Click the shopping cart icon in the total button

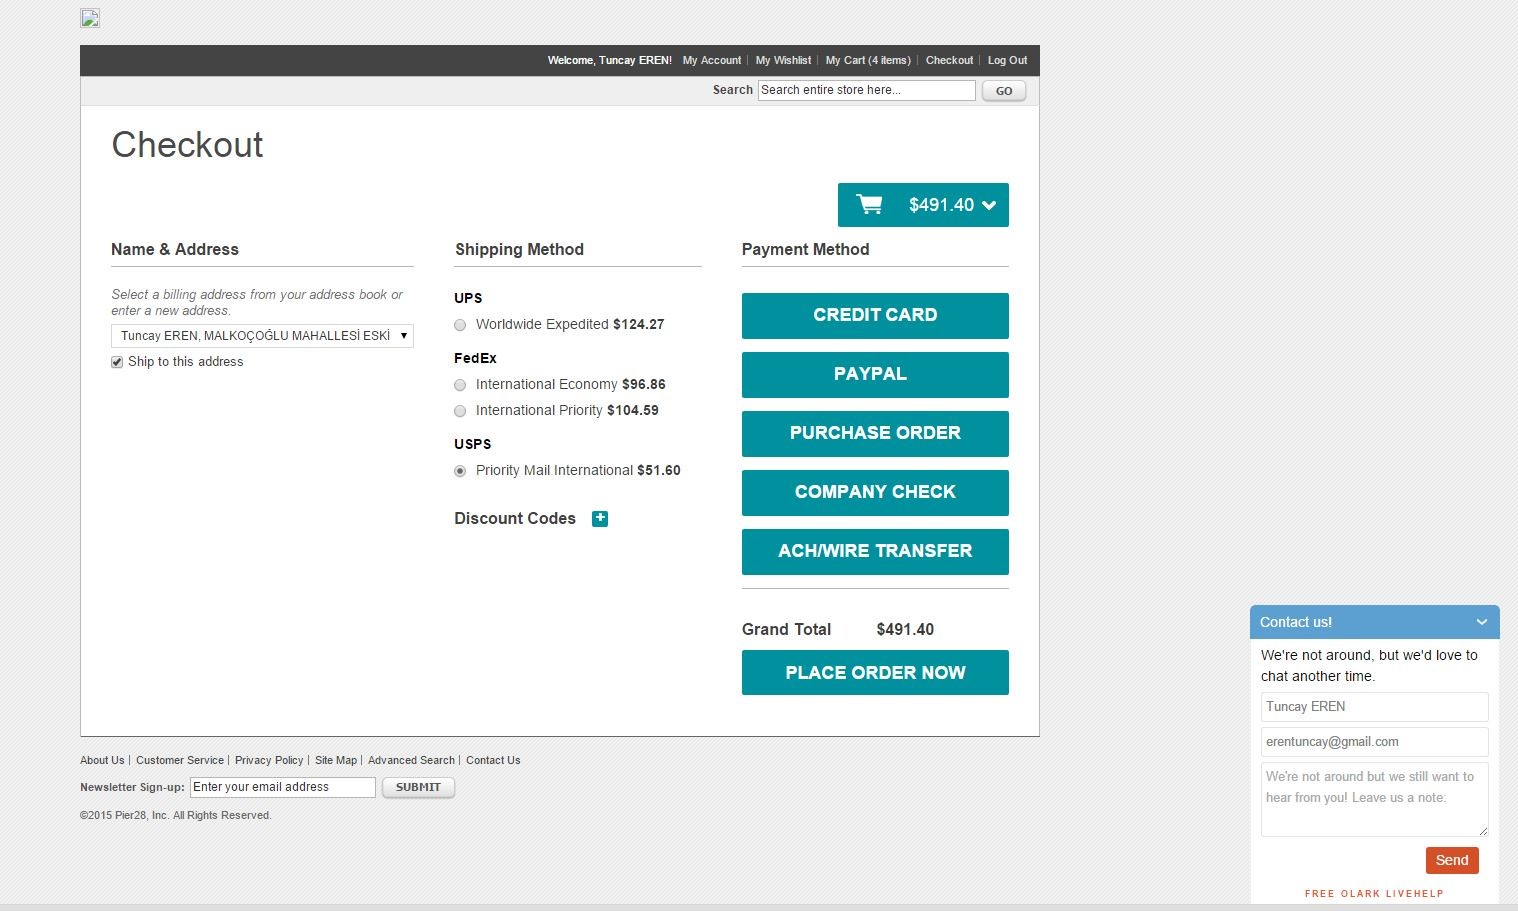pos(869,205)
